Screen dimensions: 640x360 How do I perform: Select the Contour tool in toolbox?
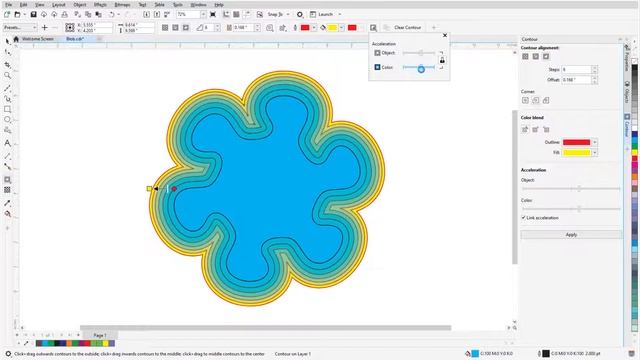[7, 180]
